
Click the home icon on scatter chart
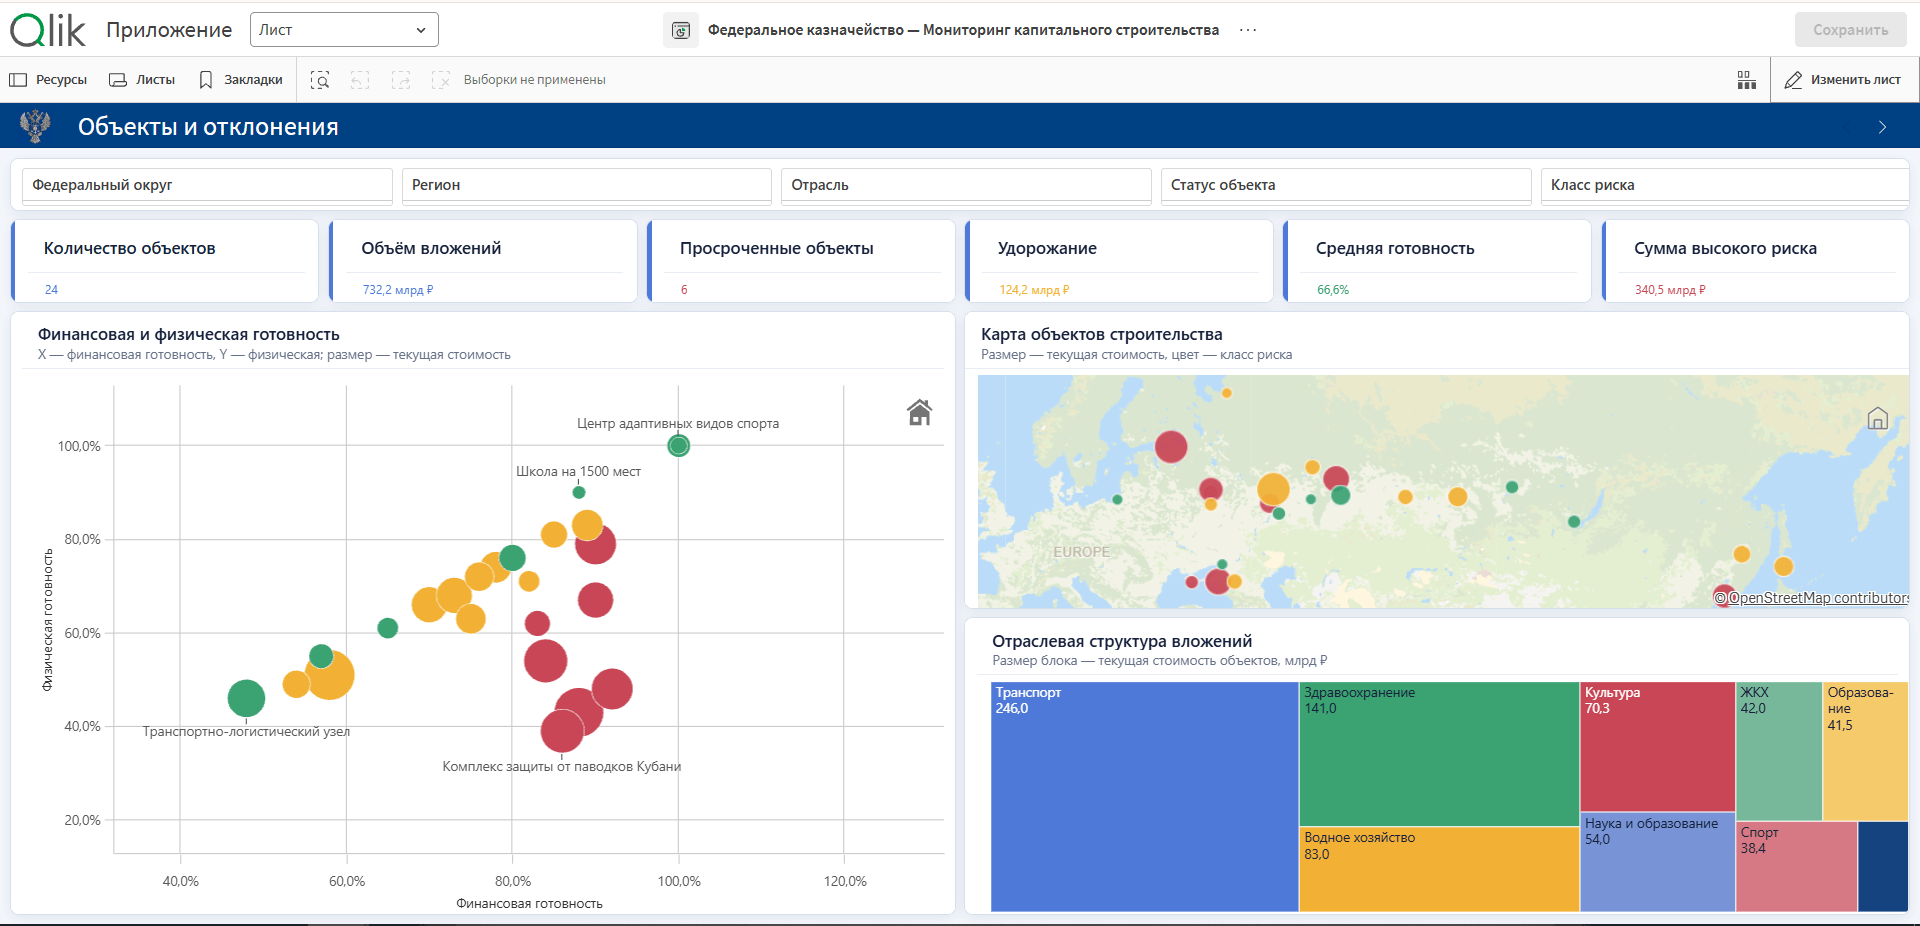click(x=919, y=412)
